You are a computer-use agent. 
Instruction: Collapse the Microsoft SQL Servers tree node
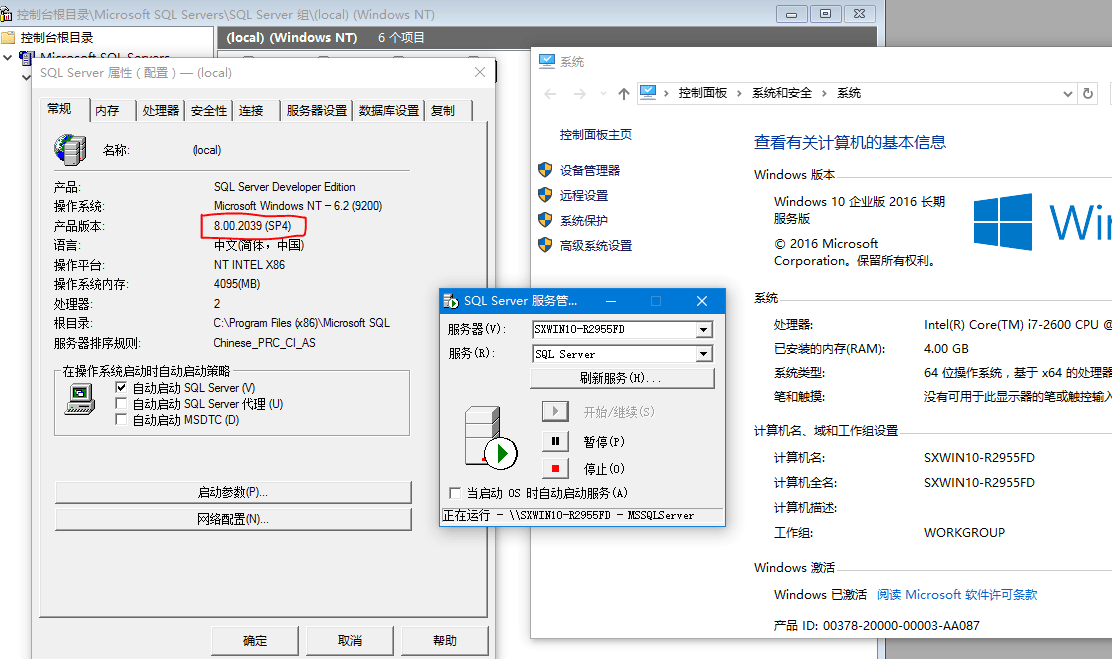click(8, 57)
